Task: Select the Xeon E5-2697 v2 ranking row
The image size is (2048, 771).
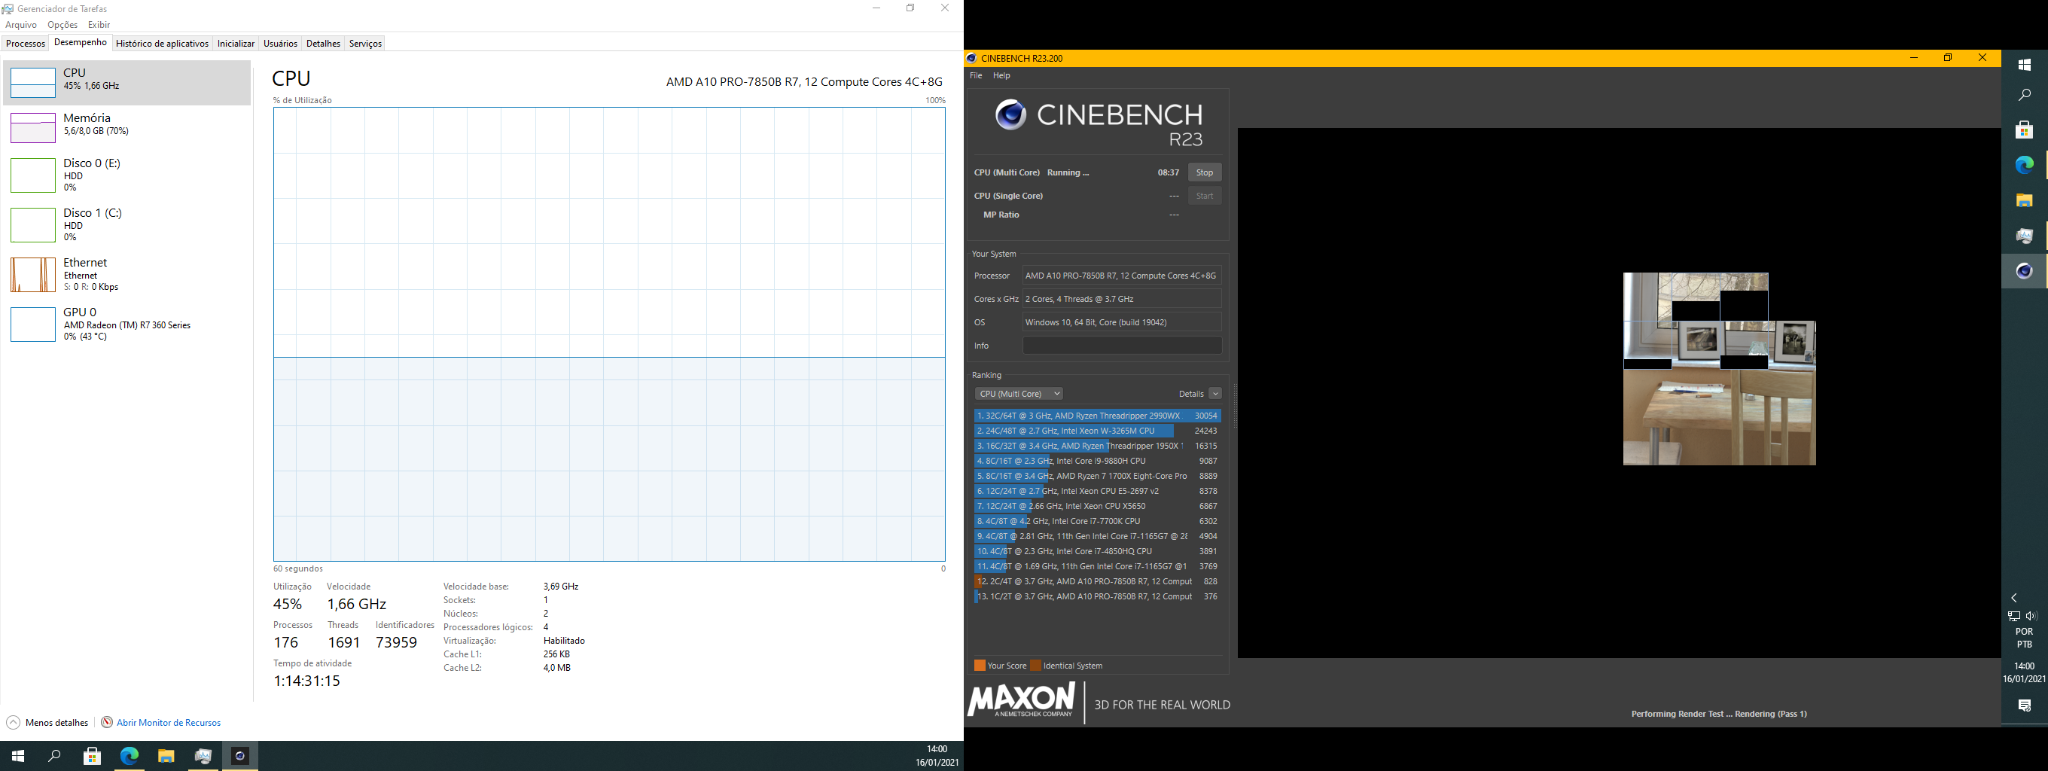Action: [1097, 491]
